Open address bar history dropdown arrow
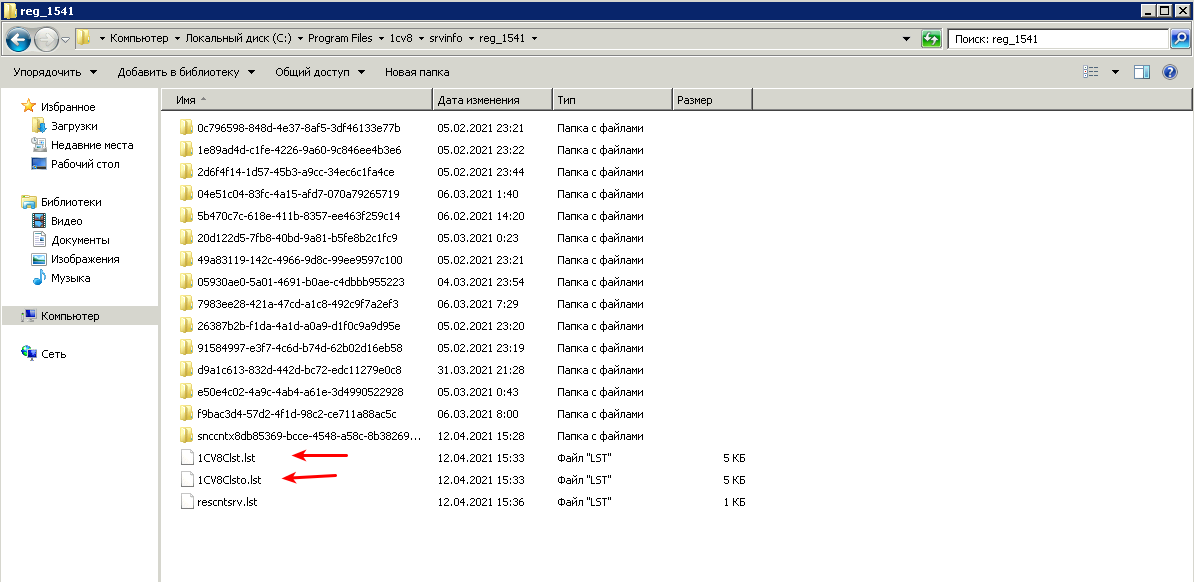Viewport: 1194px width, 582px height. point(906,39)
